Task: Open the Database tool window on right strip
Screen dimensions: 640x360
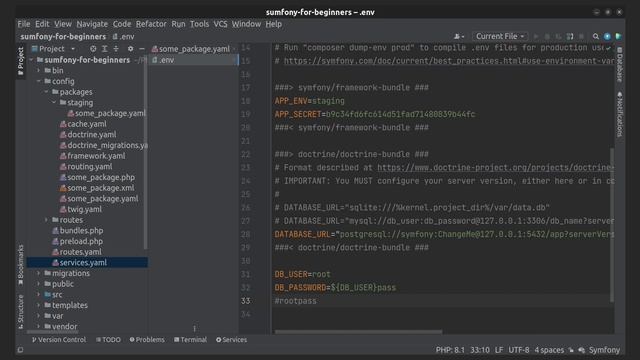Action: 620,64
